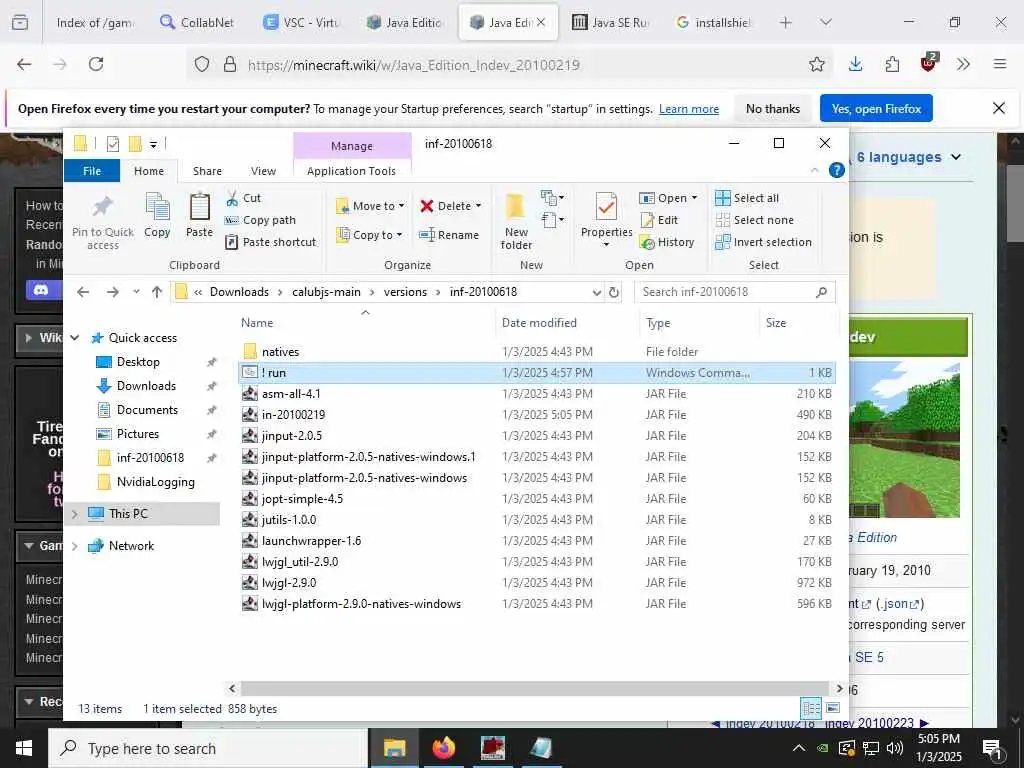The image size is (1024, 768).
Task: Collapse Quick access tree node
Action: click(x=74, y=338)
